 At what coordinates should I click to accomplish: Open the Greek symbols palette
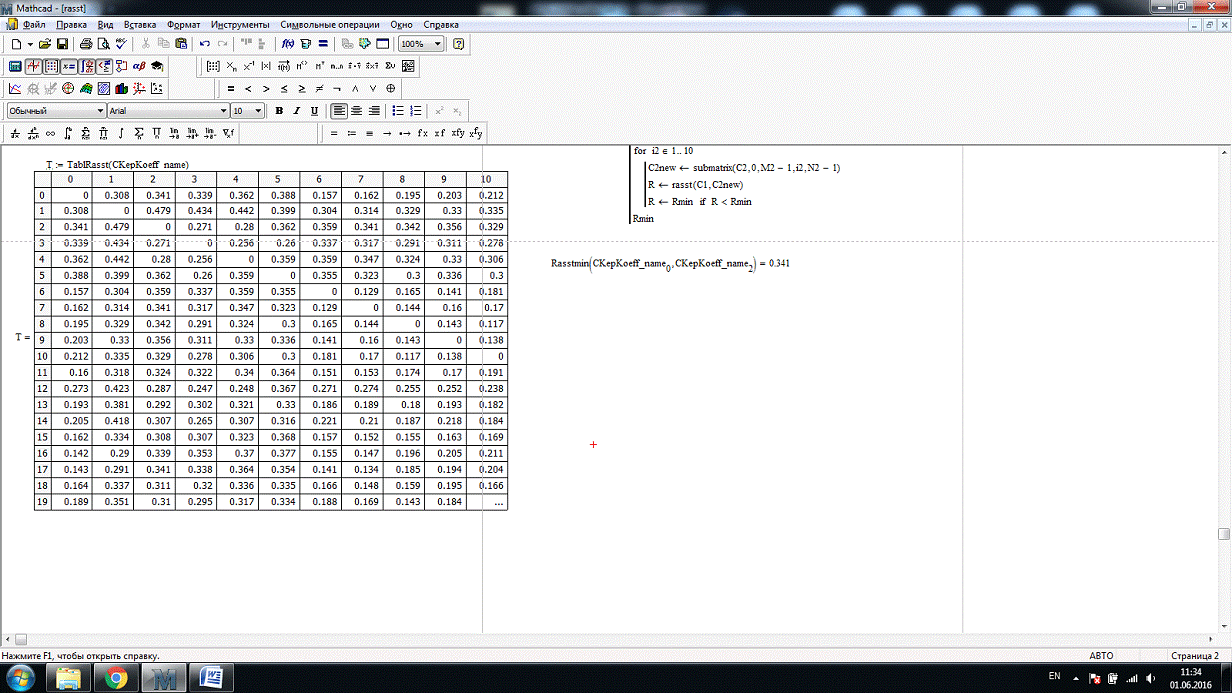tap(139, 66)
